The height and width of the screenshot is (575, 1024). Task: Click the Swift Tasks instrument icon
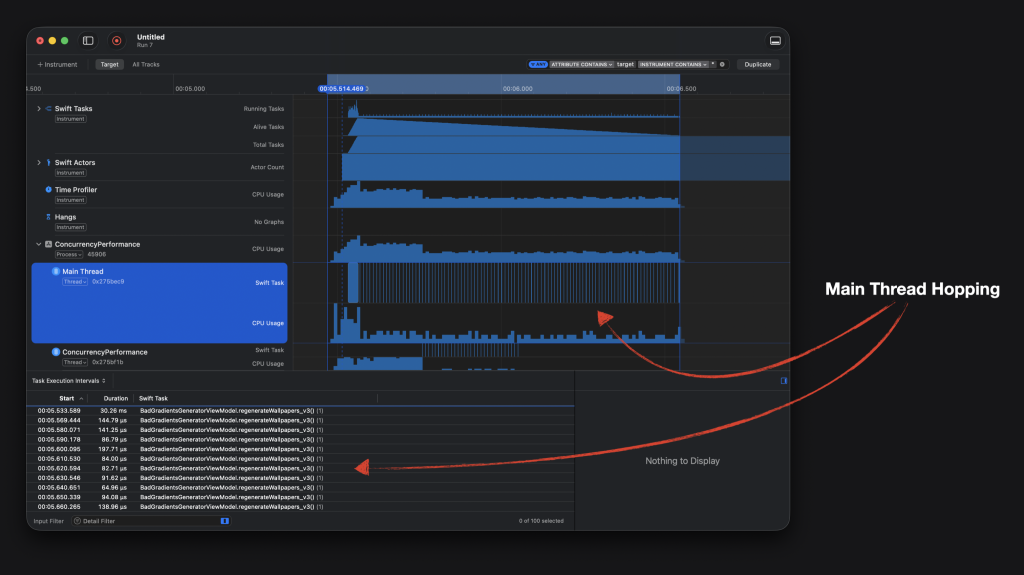tap(48, 108)
